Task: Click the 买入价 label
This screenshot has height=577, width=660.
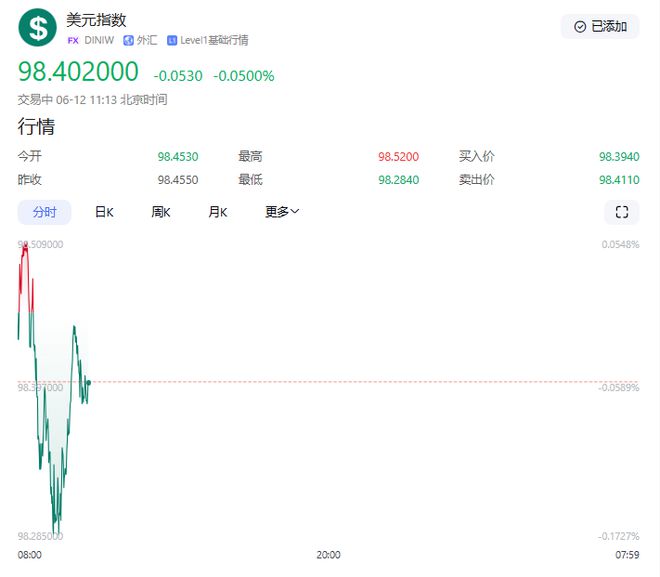Action: point(477,157)
